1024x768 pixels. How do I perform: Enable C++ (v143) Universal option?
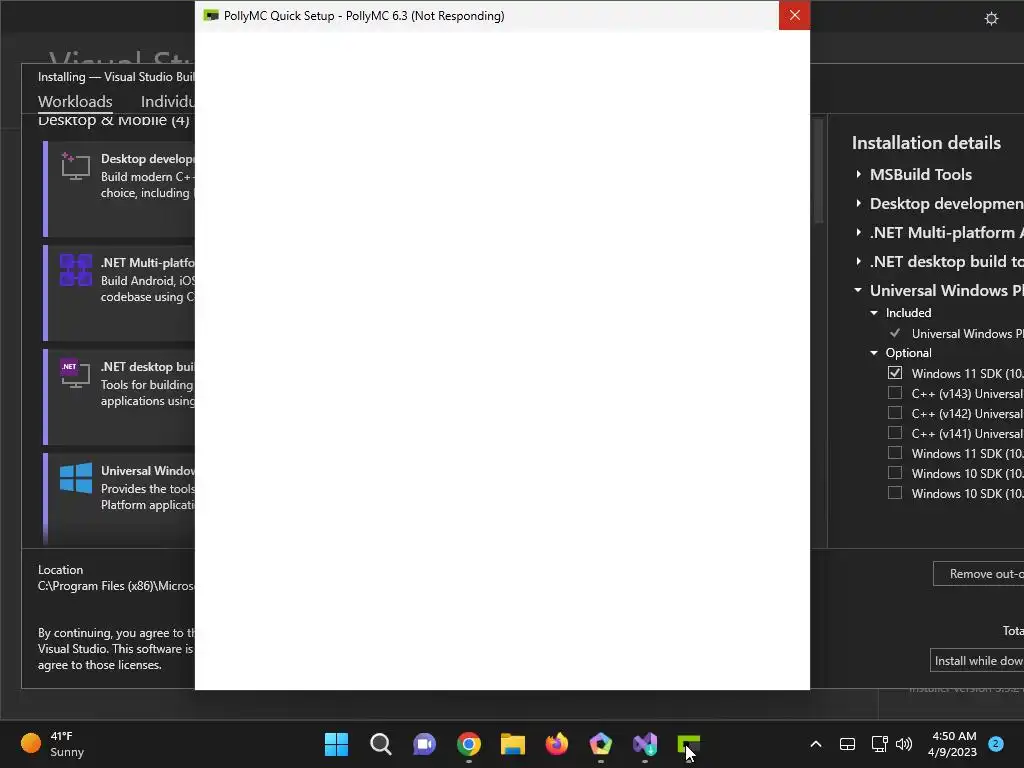click(x=895, y=393)
